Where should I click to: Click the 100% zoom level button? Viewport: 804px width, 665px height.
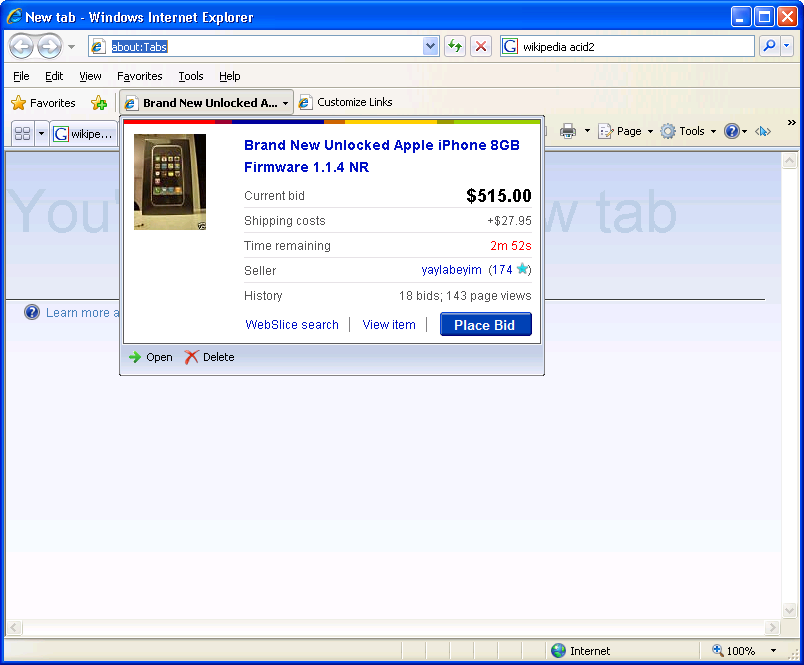(x=734, y=651)
